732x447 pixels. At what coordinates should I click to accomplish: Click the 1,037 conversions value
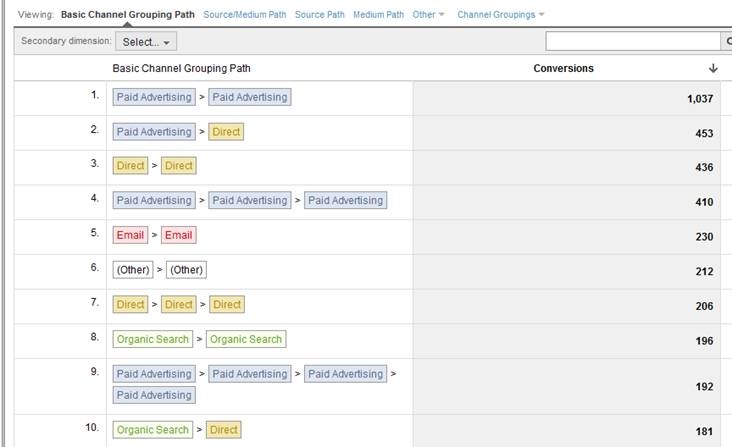click(697, 98)
